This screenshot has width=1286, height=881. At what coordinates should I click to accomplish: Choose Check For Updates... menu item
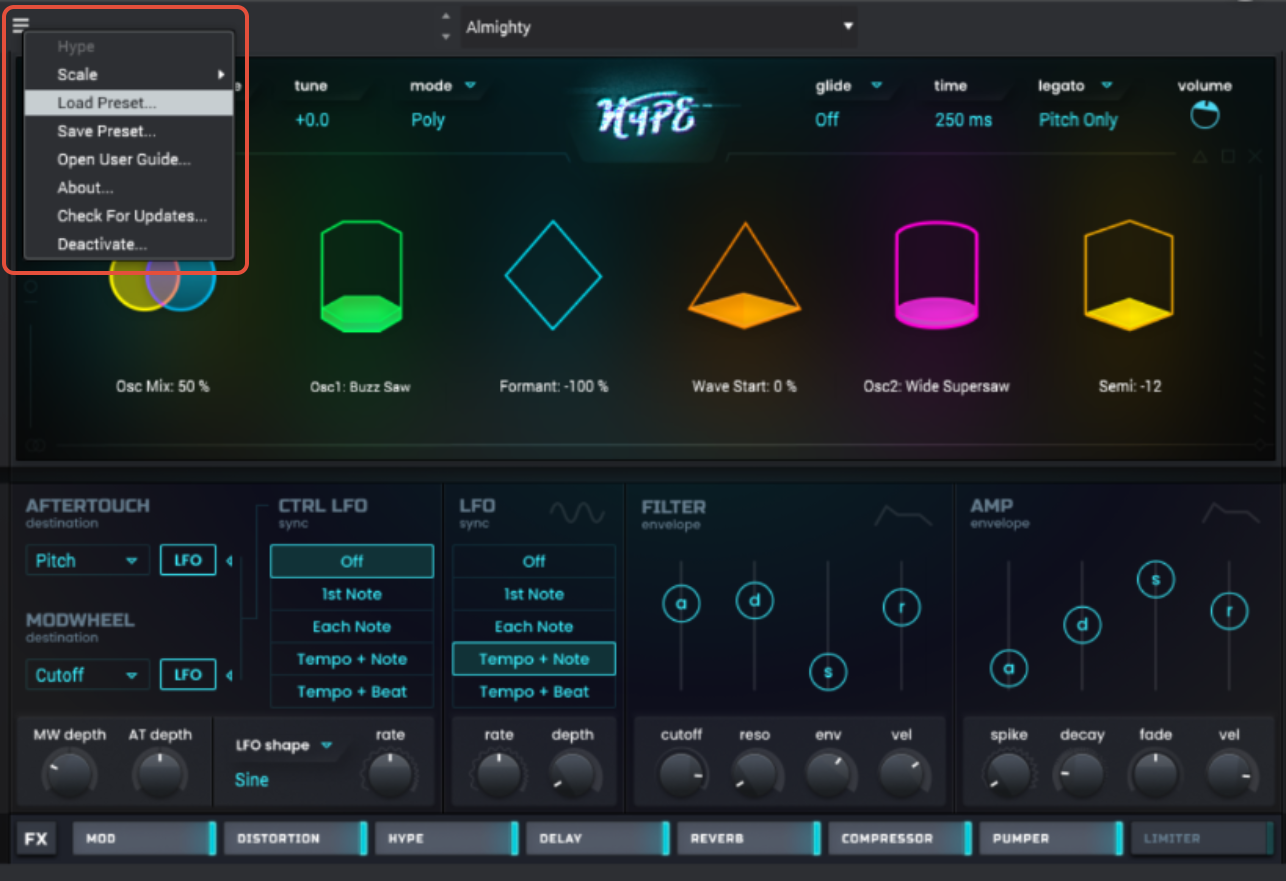[x=129, y=216]
